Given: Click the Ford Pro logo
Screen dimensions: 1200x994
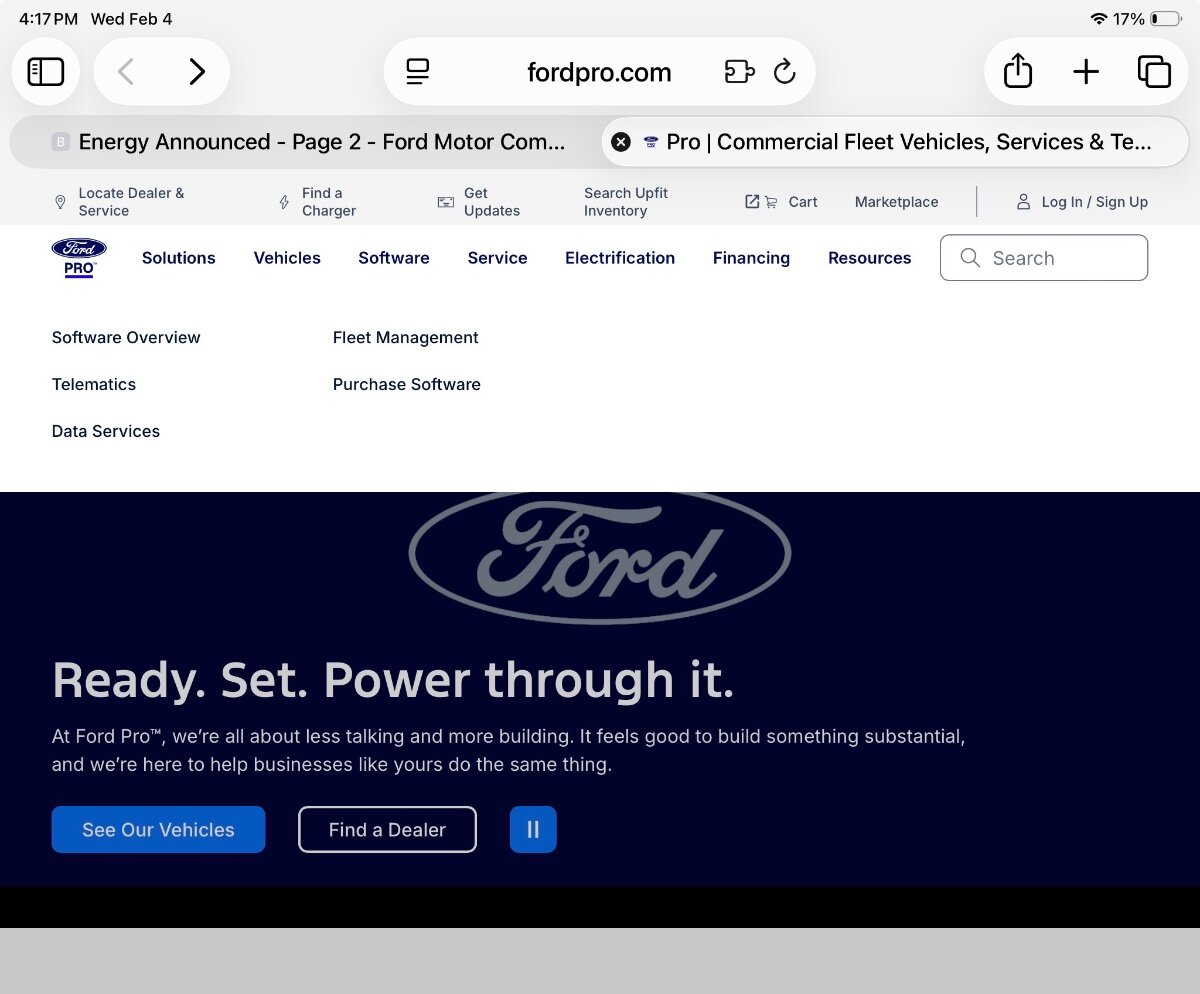Looking at the screenshot, I should (x=79, y=258).
